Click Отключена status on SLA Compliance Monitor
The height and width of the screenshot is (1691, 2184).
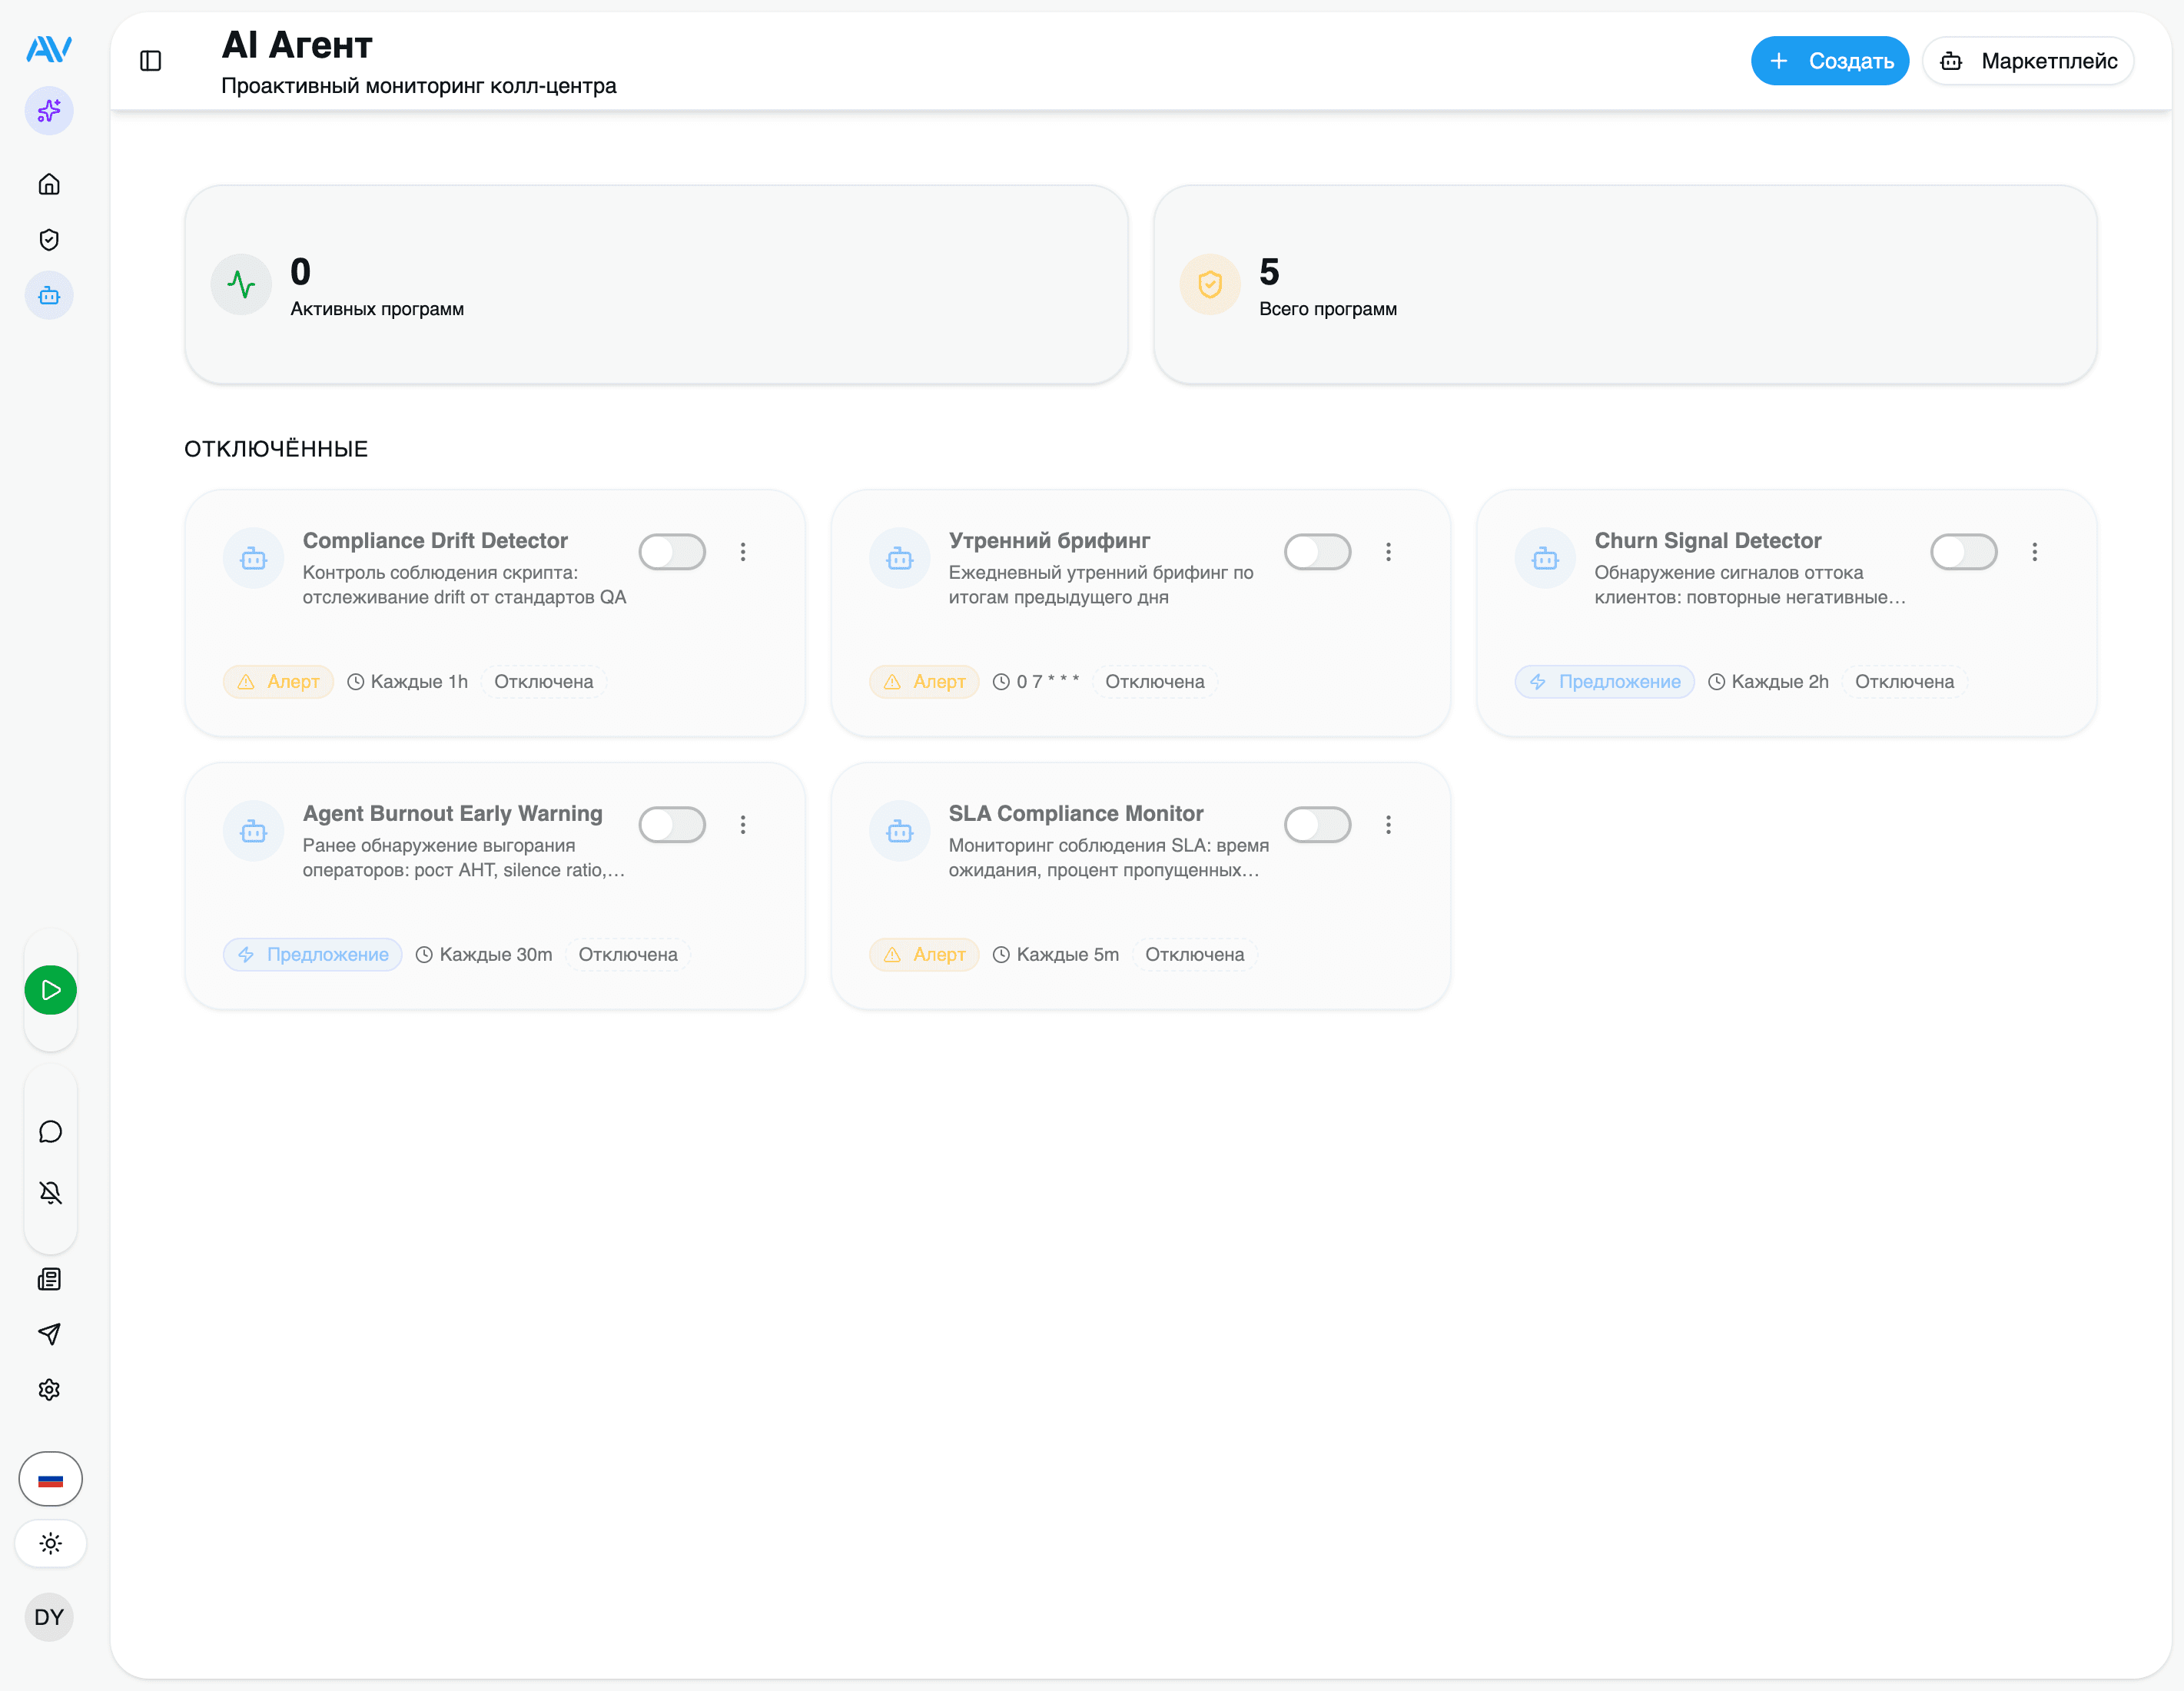point(1195,955)
